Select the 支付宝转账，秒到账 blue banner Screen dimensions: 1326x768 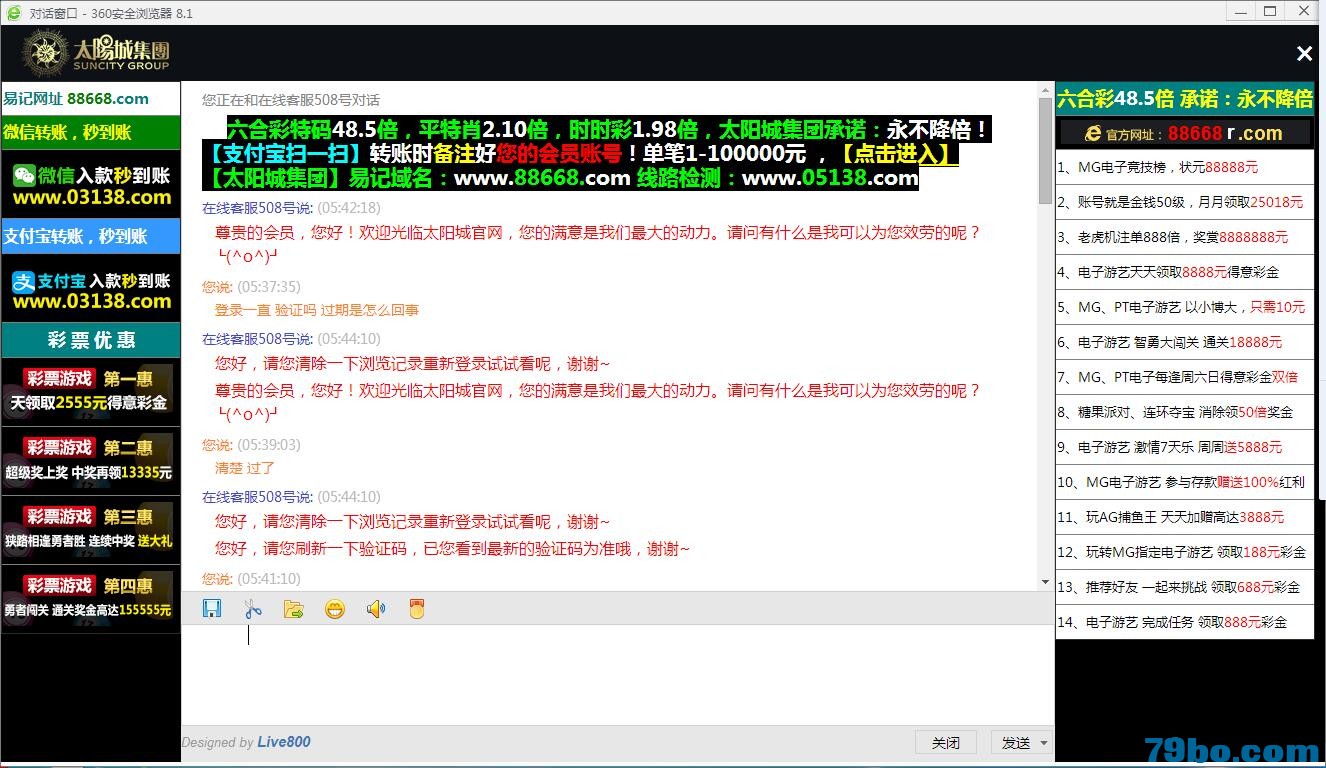pos(90,236)
